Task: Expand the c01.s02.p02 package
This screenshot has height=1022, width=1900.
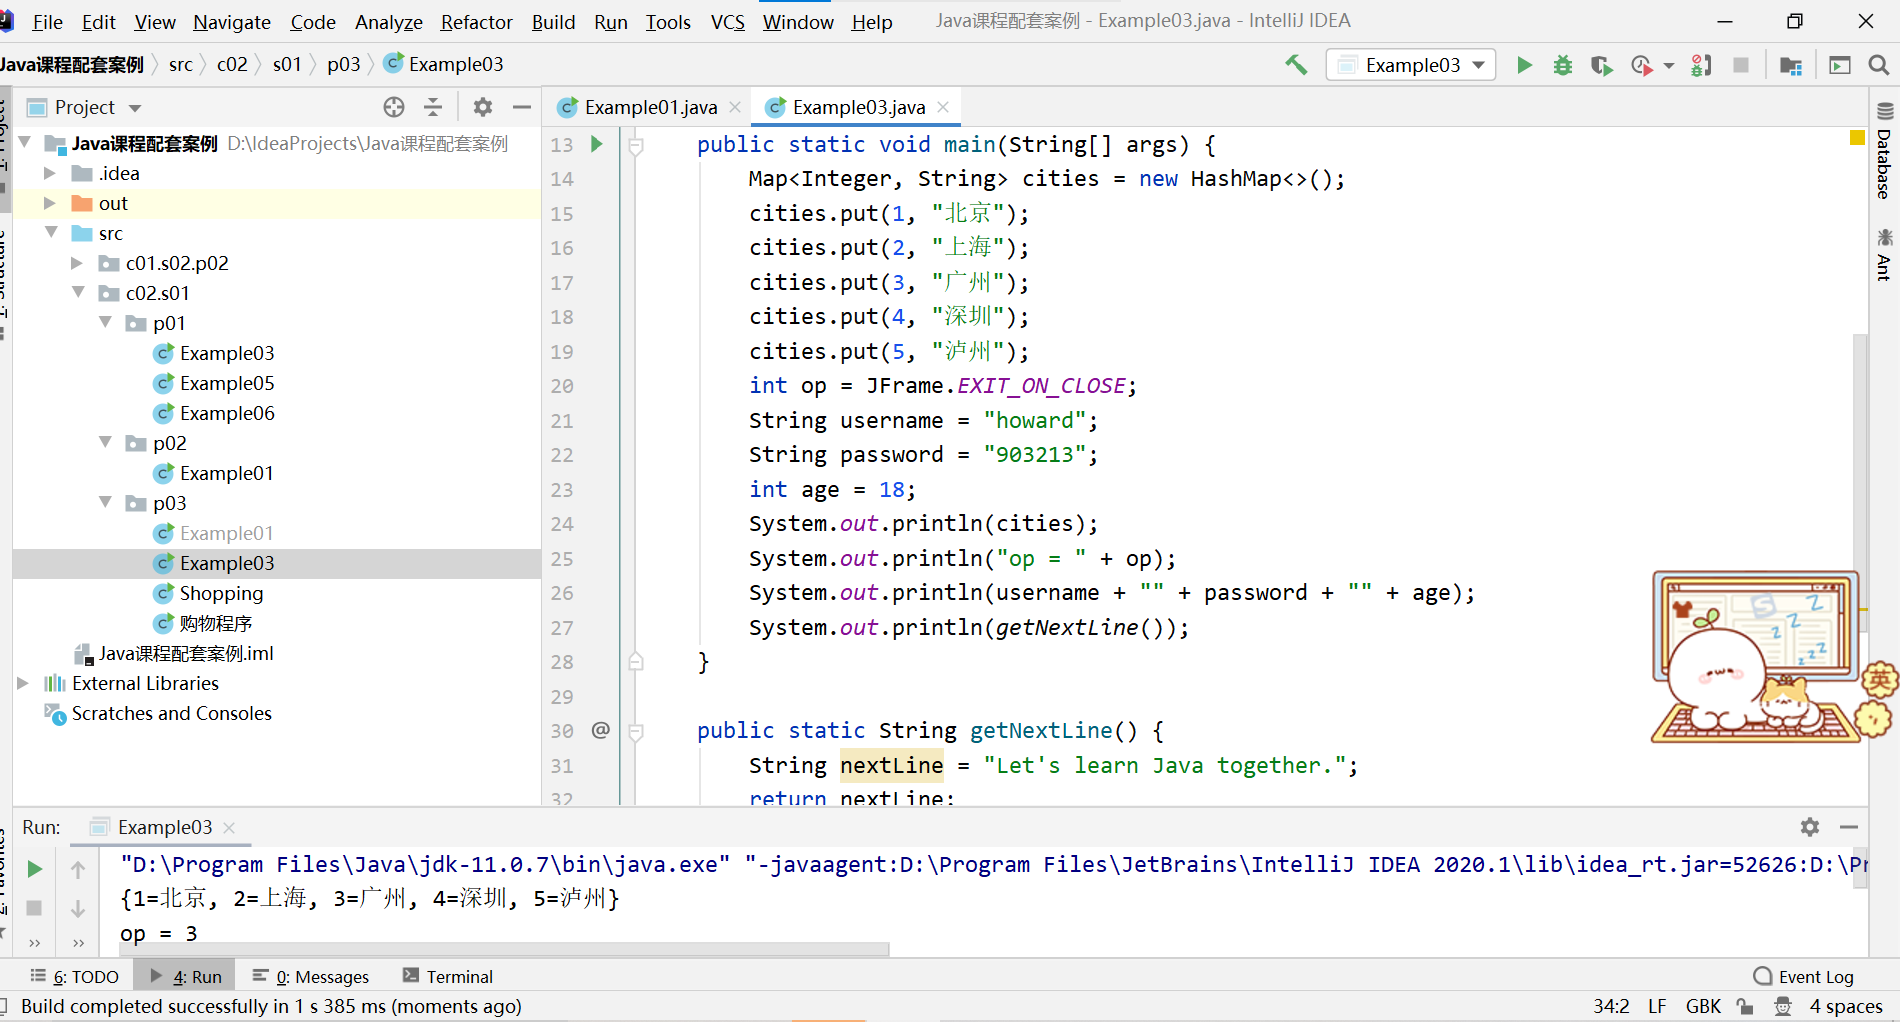Action: 77,263
